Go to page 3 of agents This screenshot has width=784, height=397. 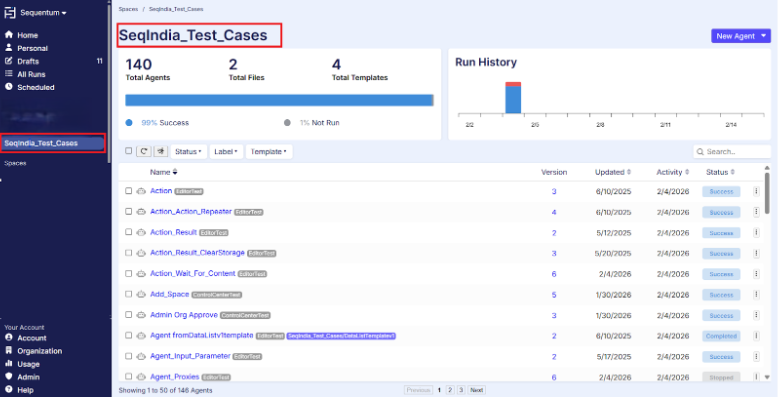click(x=461, y=390)
